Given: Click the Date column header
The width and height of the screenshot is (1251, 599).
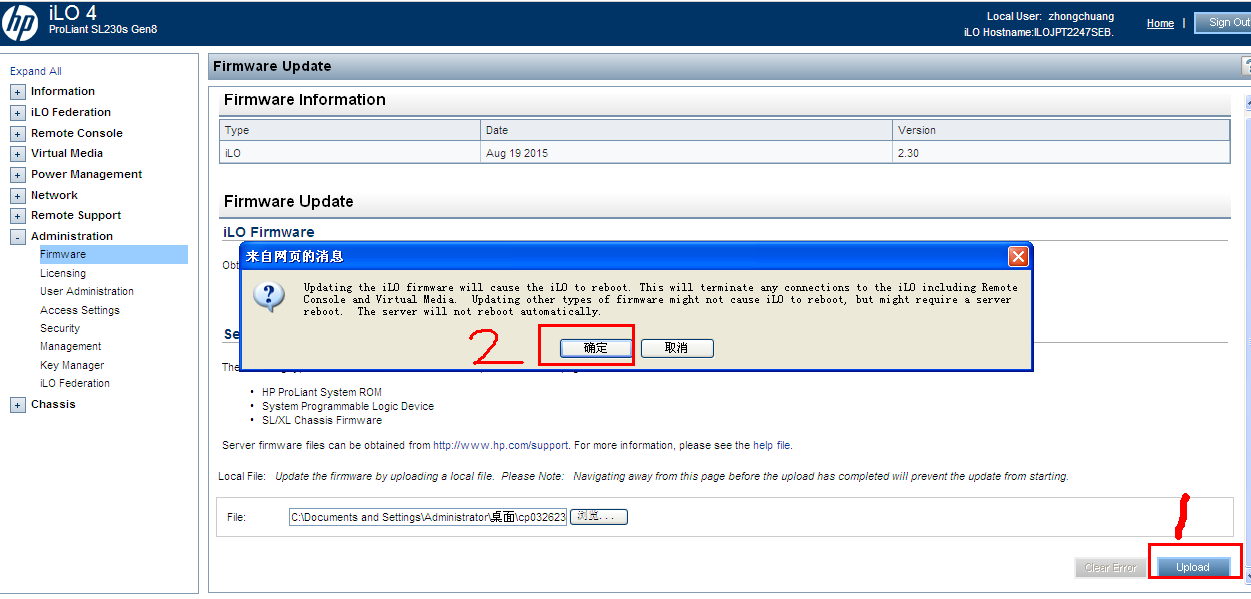Looking at the screenshot, I should click(686, 130).
